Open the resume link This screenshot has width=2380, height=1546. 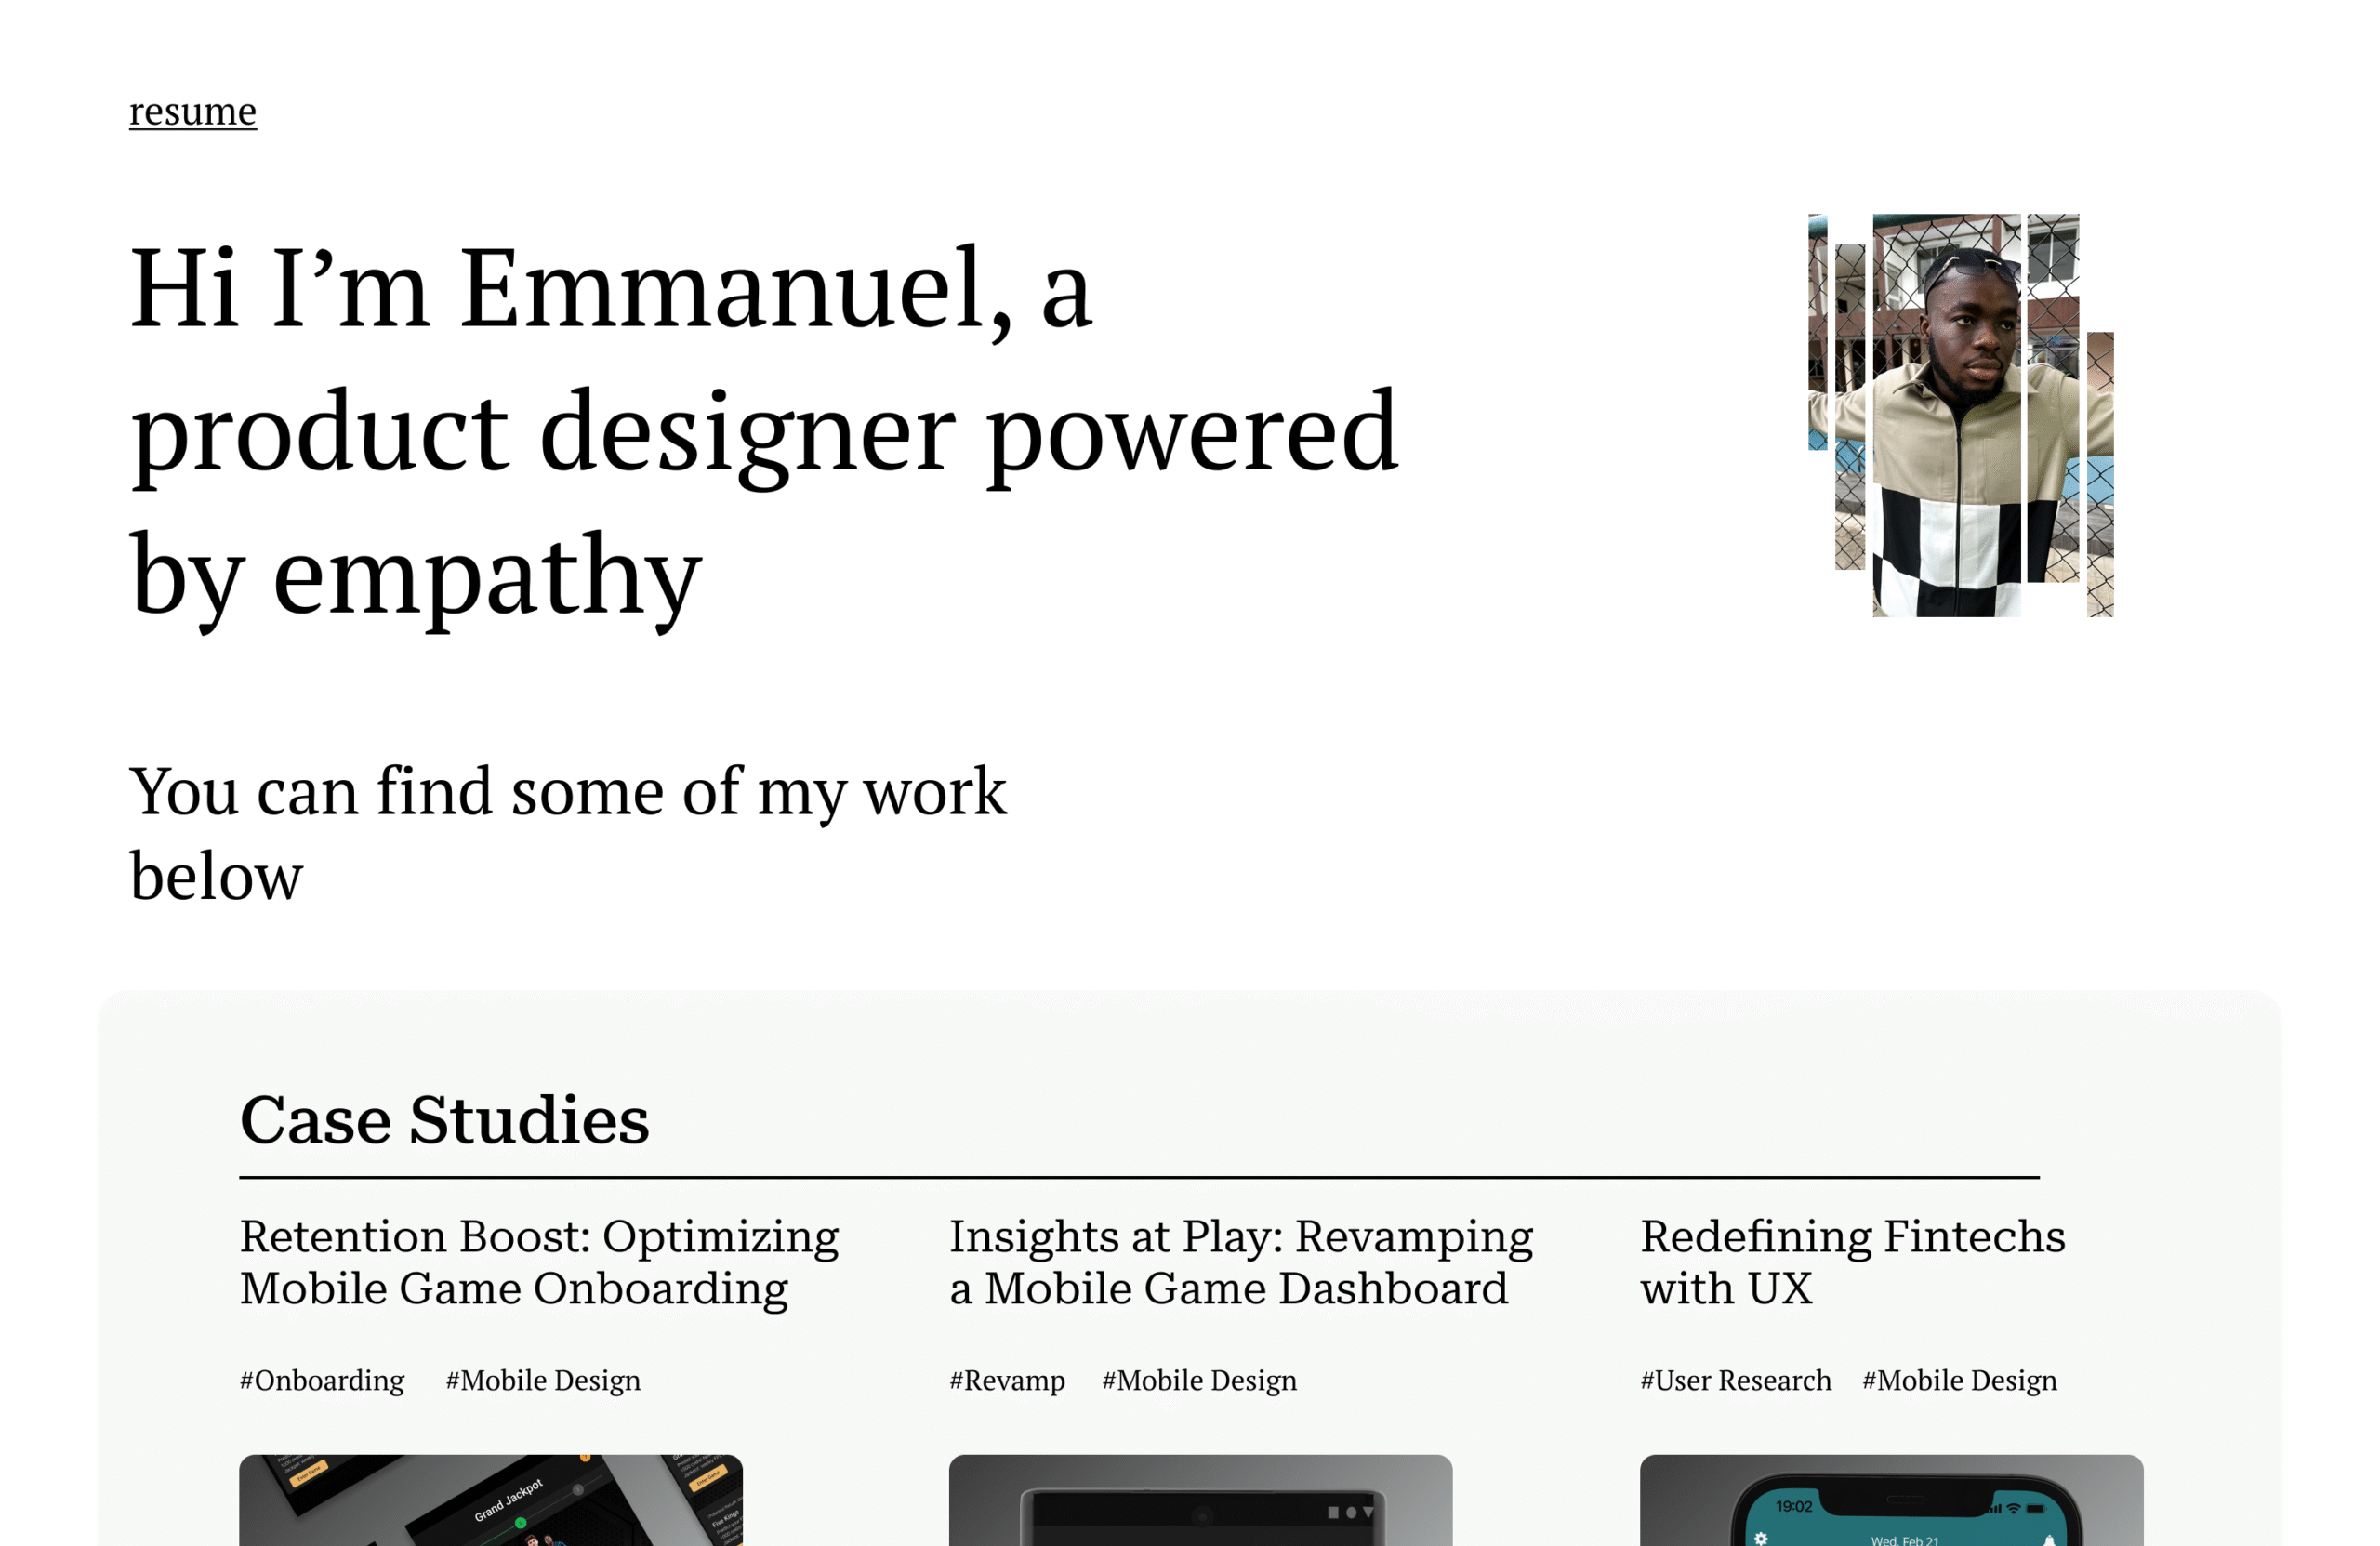pyautogui.click(x=192, y=111)
